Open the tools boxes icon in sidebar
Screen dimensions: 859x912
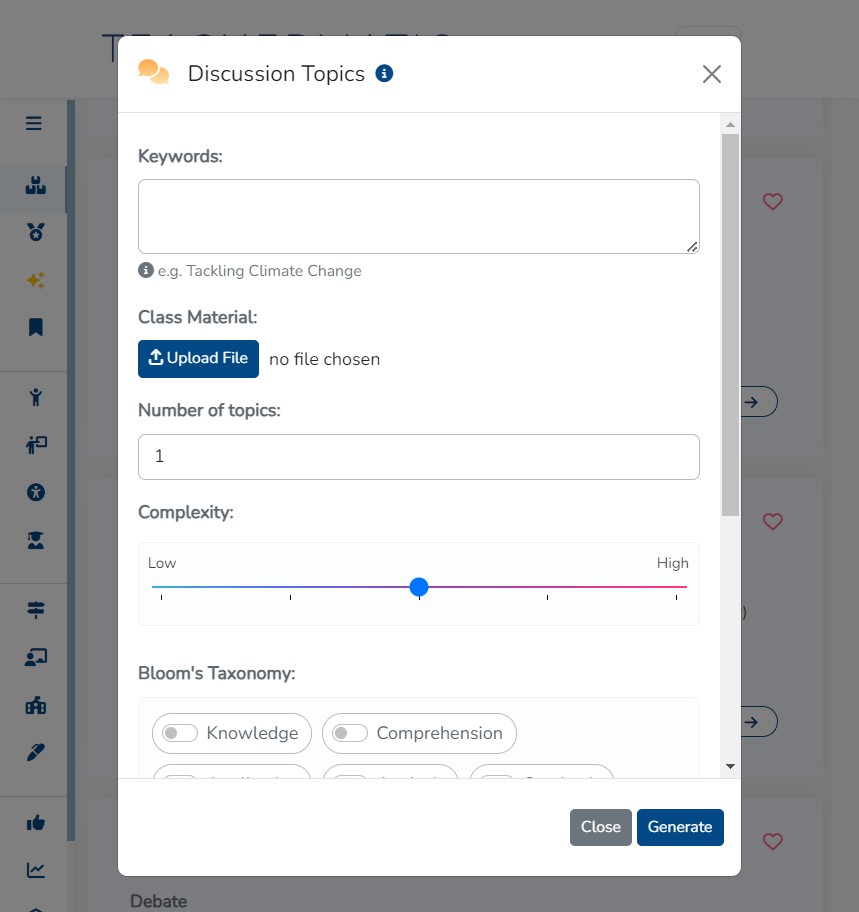click(x=35, y=186)
